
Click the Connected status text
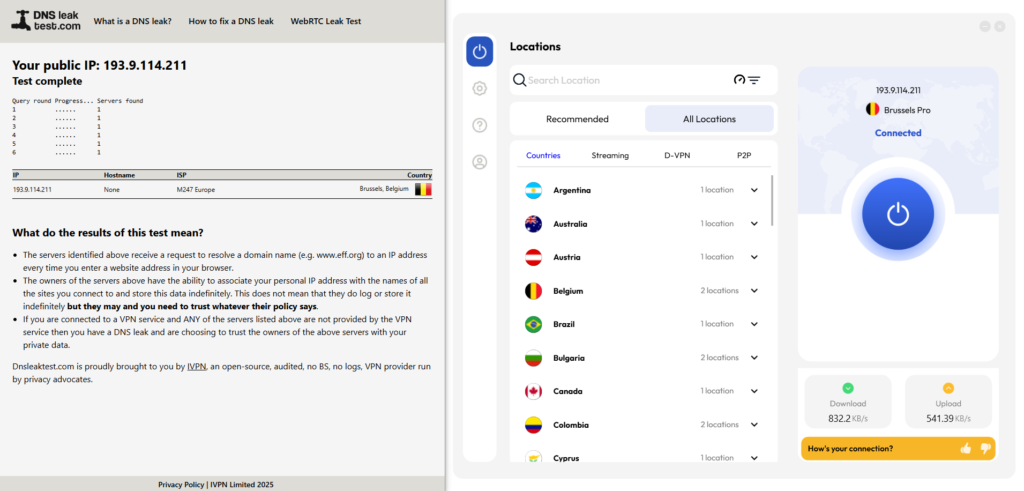898,133
